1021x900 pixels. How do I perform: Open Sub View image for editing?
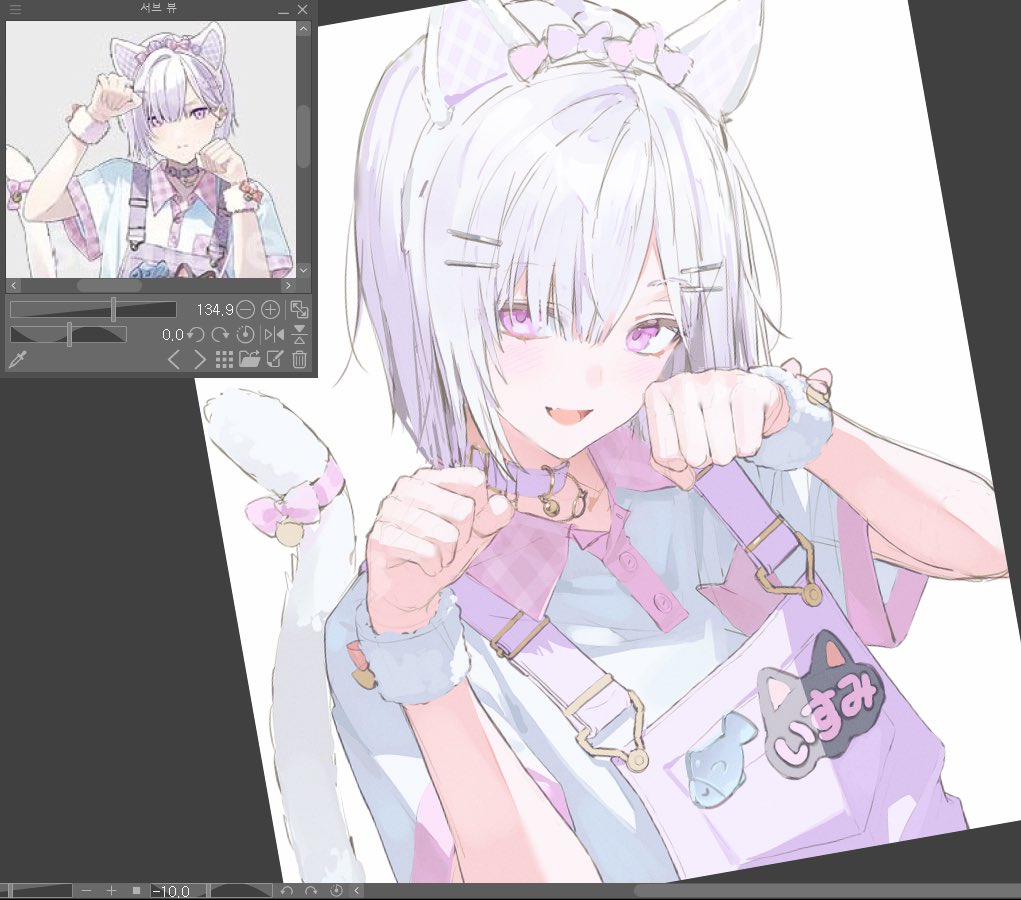click(275, 359)
